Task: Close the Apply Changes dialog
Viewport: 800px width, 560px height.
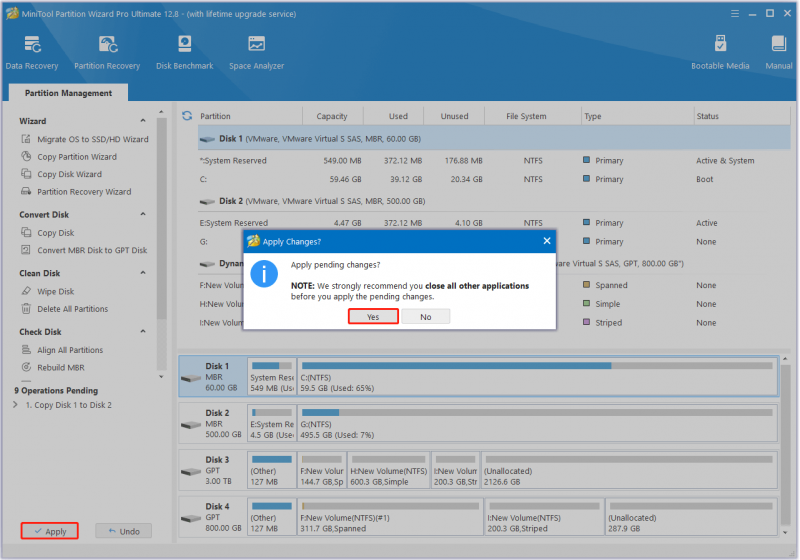Action: coord(546,241)
